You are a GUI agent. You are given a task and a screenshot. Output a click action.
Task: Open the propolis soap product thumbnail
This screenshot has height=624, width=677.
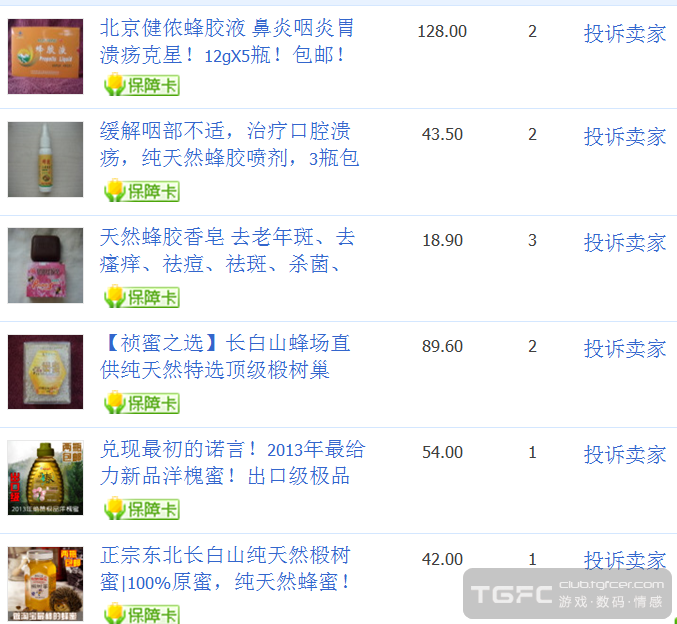[x=45, y=266]
